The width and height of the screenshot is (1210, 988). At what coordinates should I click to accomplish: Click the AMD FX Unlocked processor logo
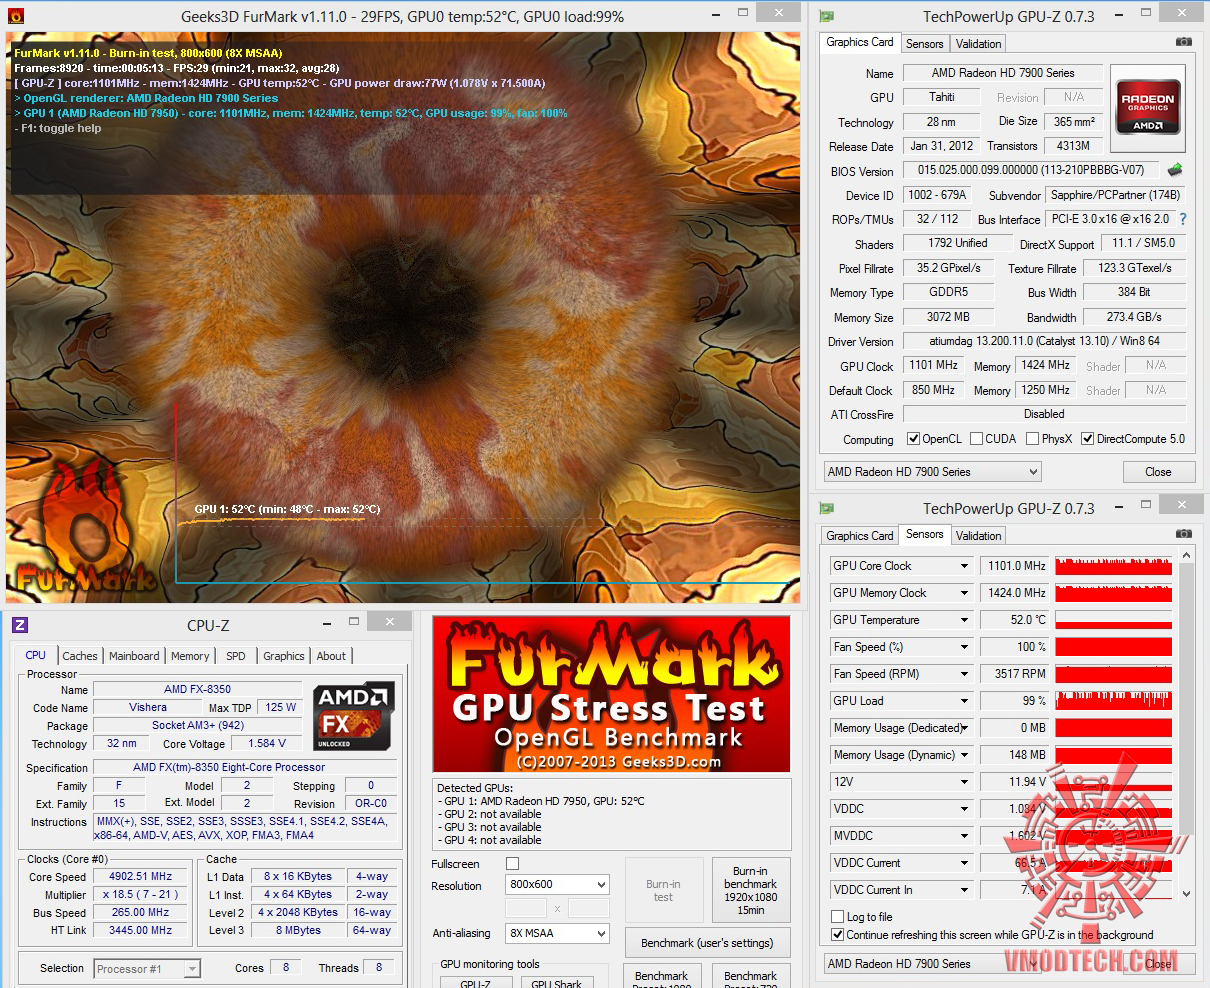pos(354,716)
